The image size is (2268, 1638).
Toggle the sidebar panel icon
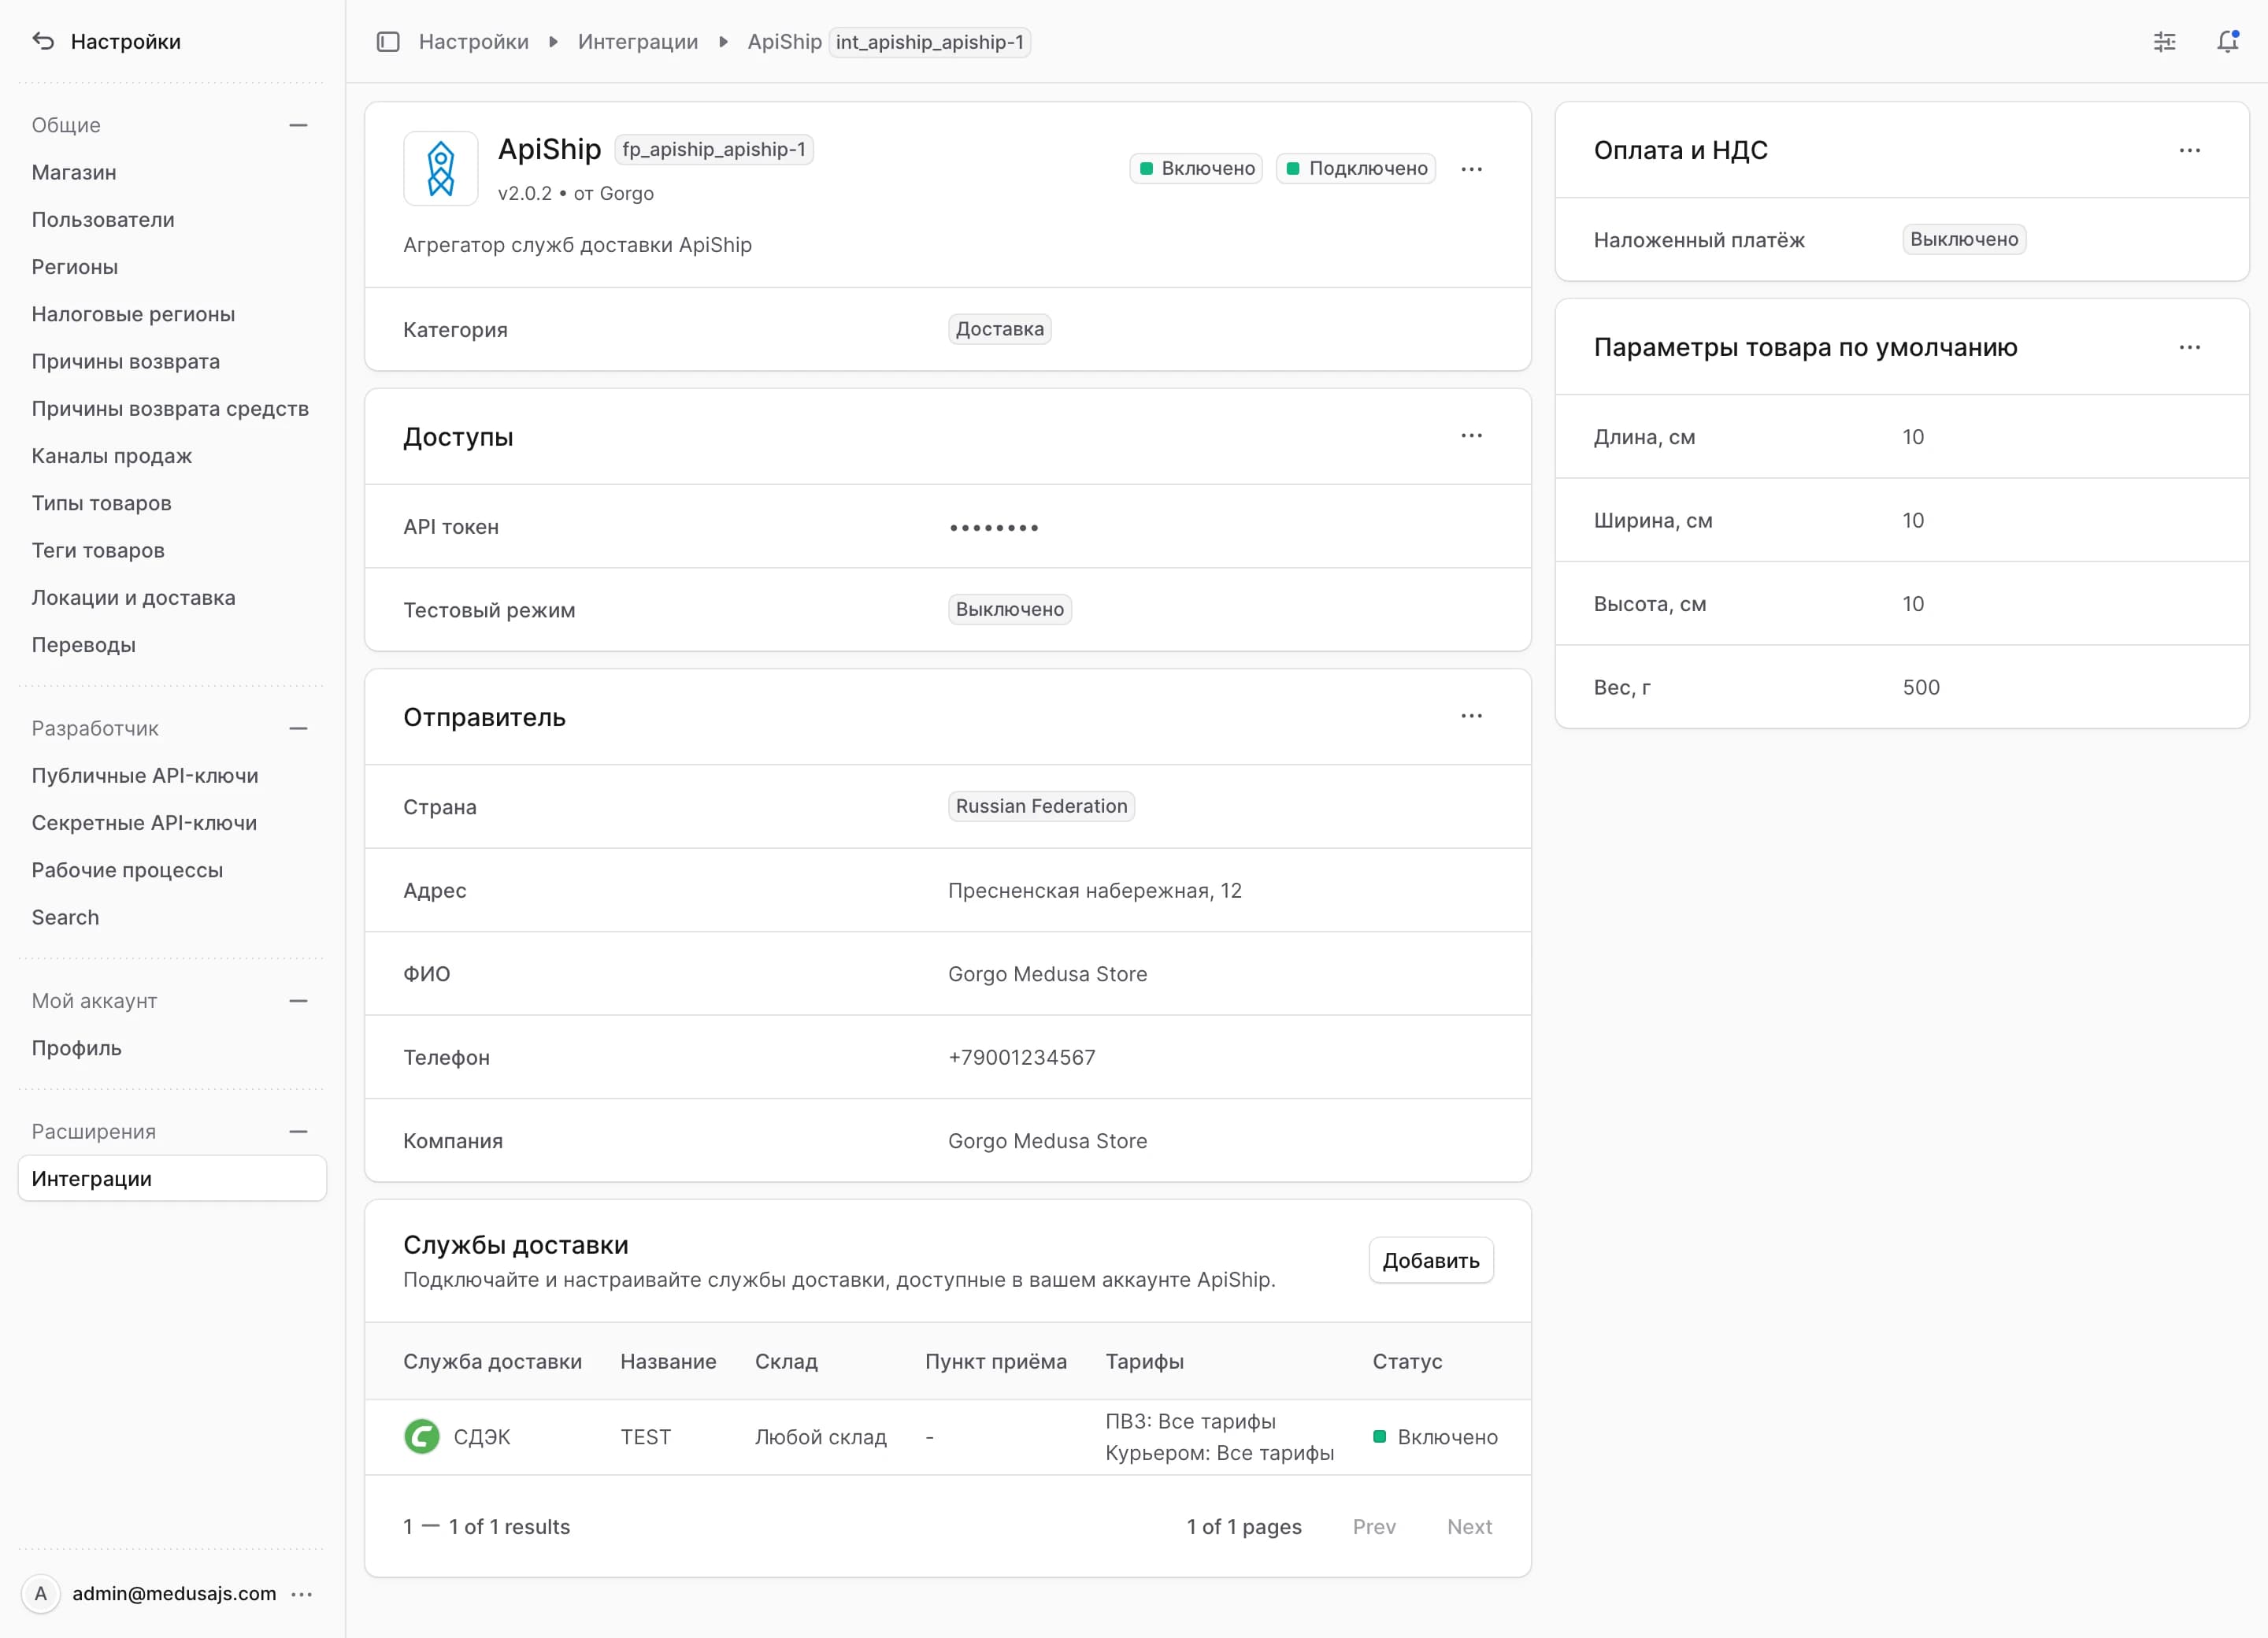tap(388, 42)
